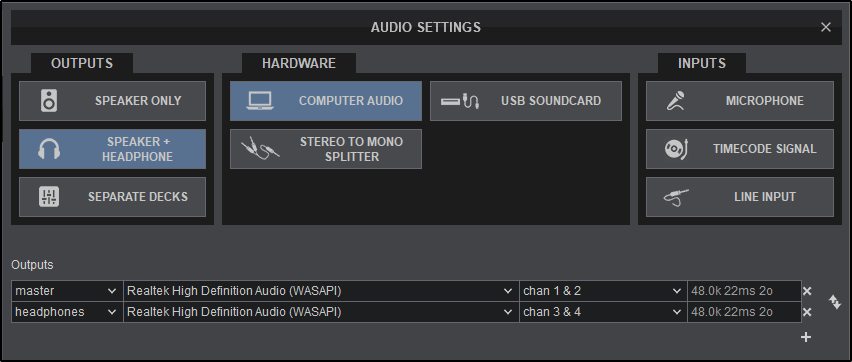Select the Stereo to Mono Splitter icon
This screenshot has height=362, width=852.
click(x=260, y=149)
